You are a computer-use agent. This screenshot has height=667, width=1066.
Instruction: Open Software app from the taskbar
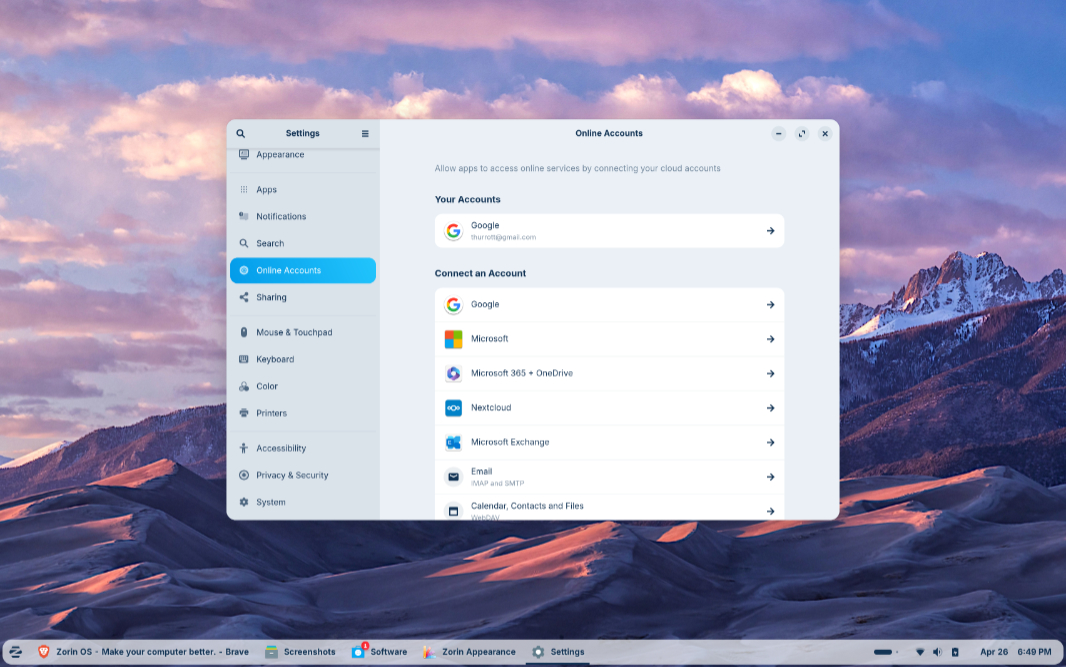(379, 652)
